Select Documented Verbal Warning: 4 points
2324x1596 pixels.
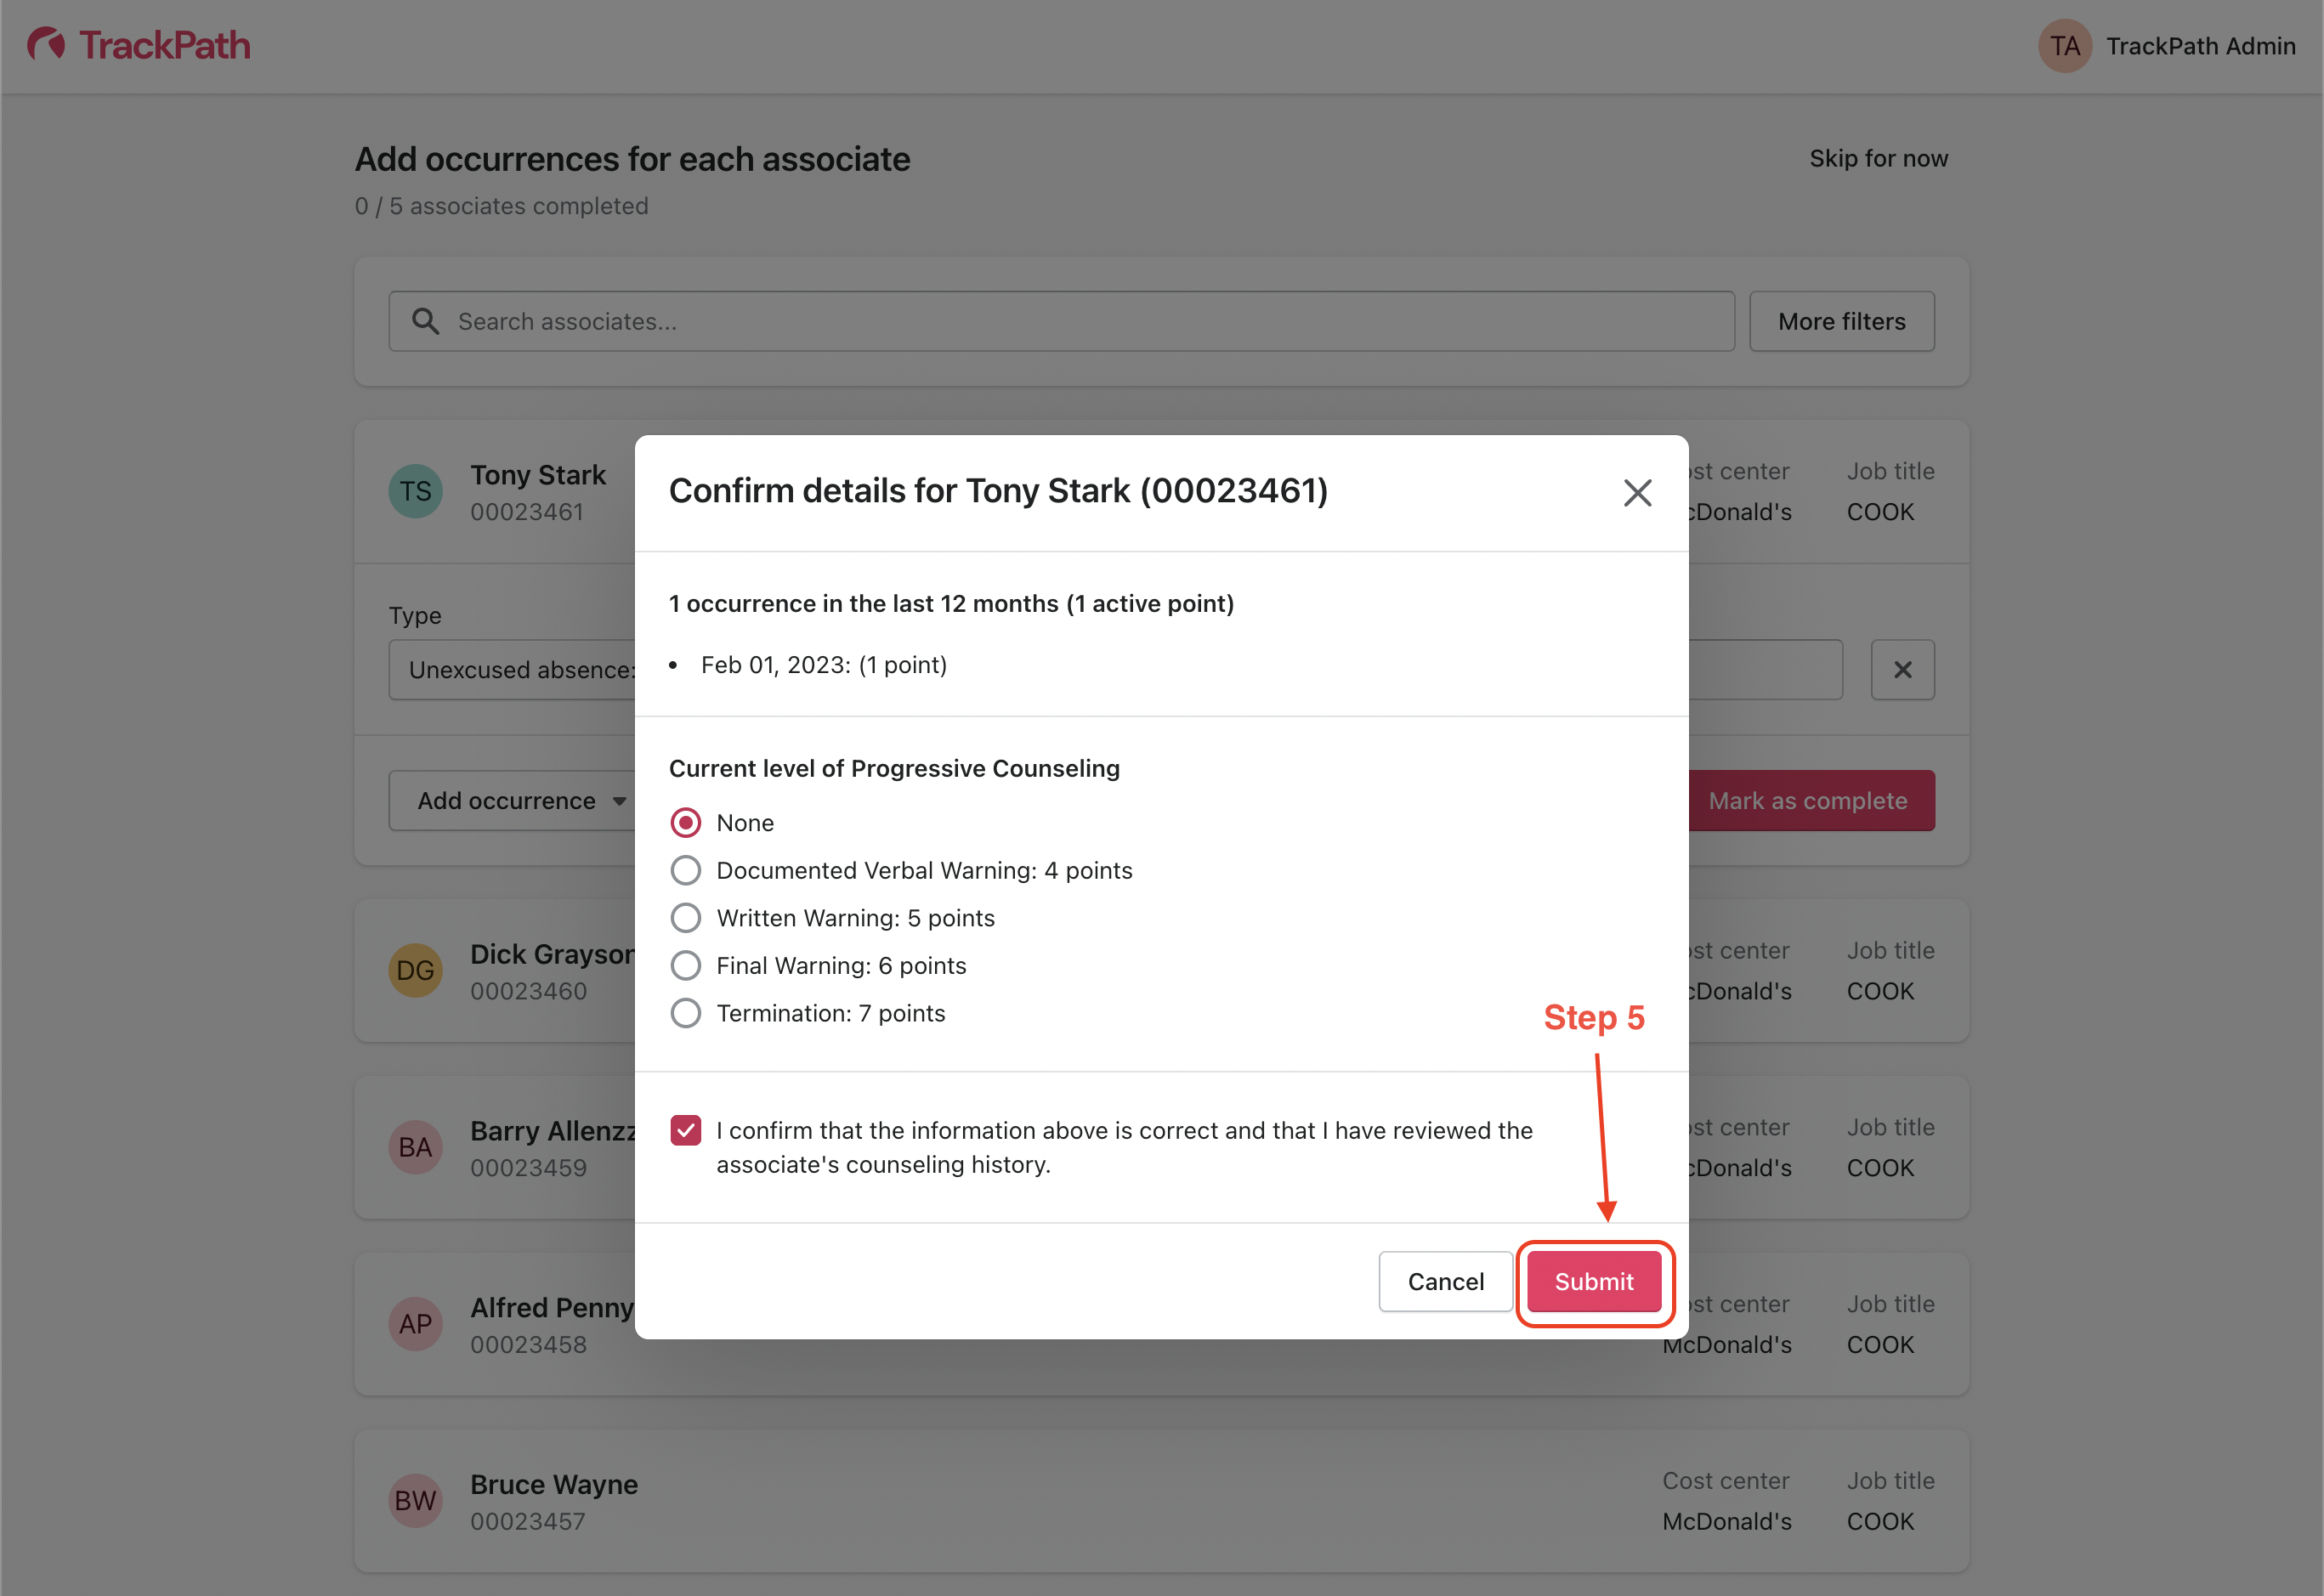tap(686, 870)
